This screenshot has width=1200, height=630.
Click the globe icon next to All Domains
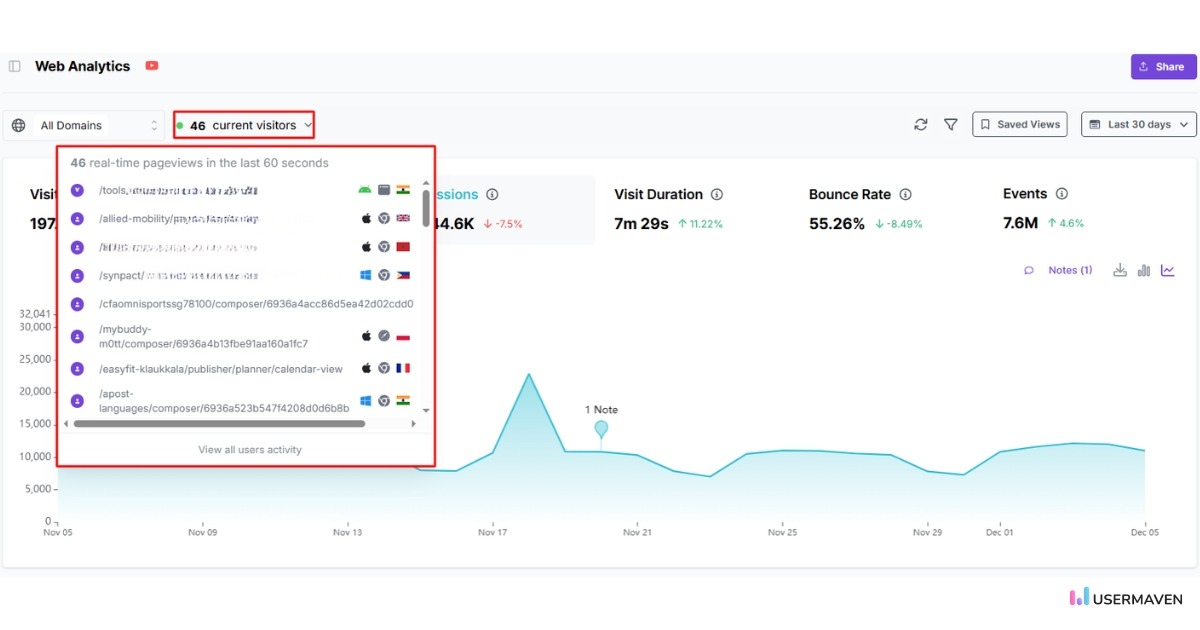pos(17,125)
